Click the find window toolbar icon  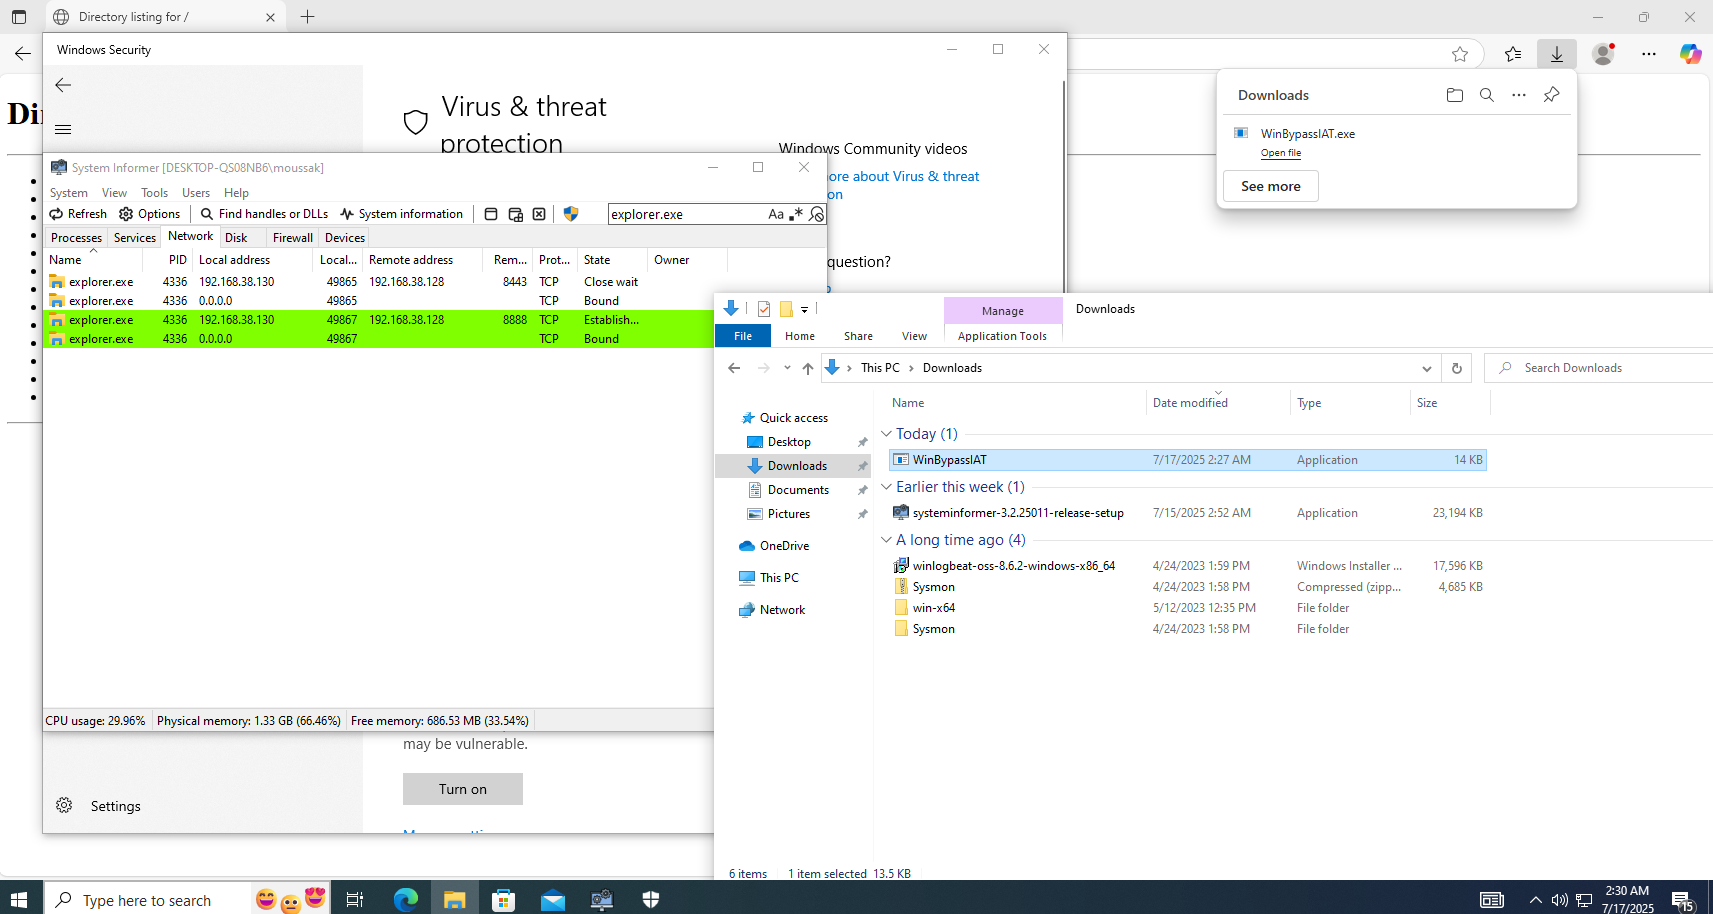click(x=491, y=214)
